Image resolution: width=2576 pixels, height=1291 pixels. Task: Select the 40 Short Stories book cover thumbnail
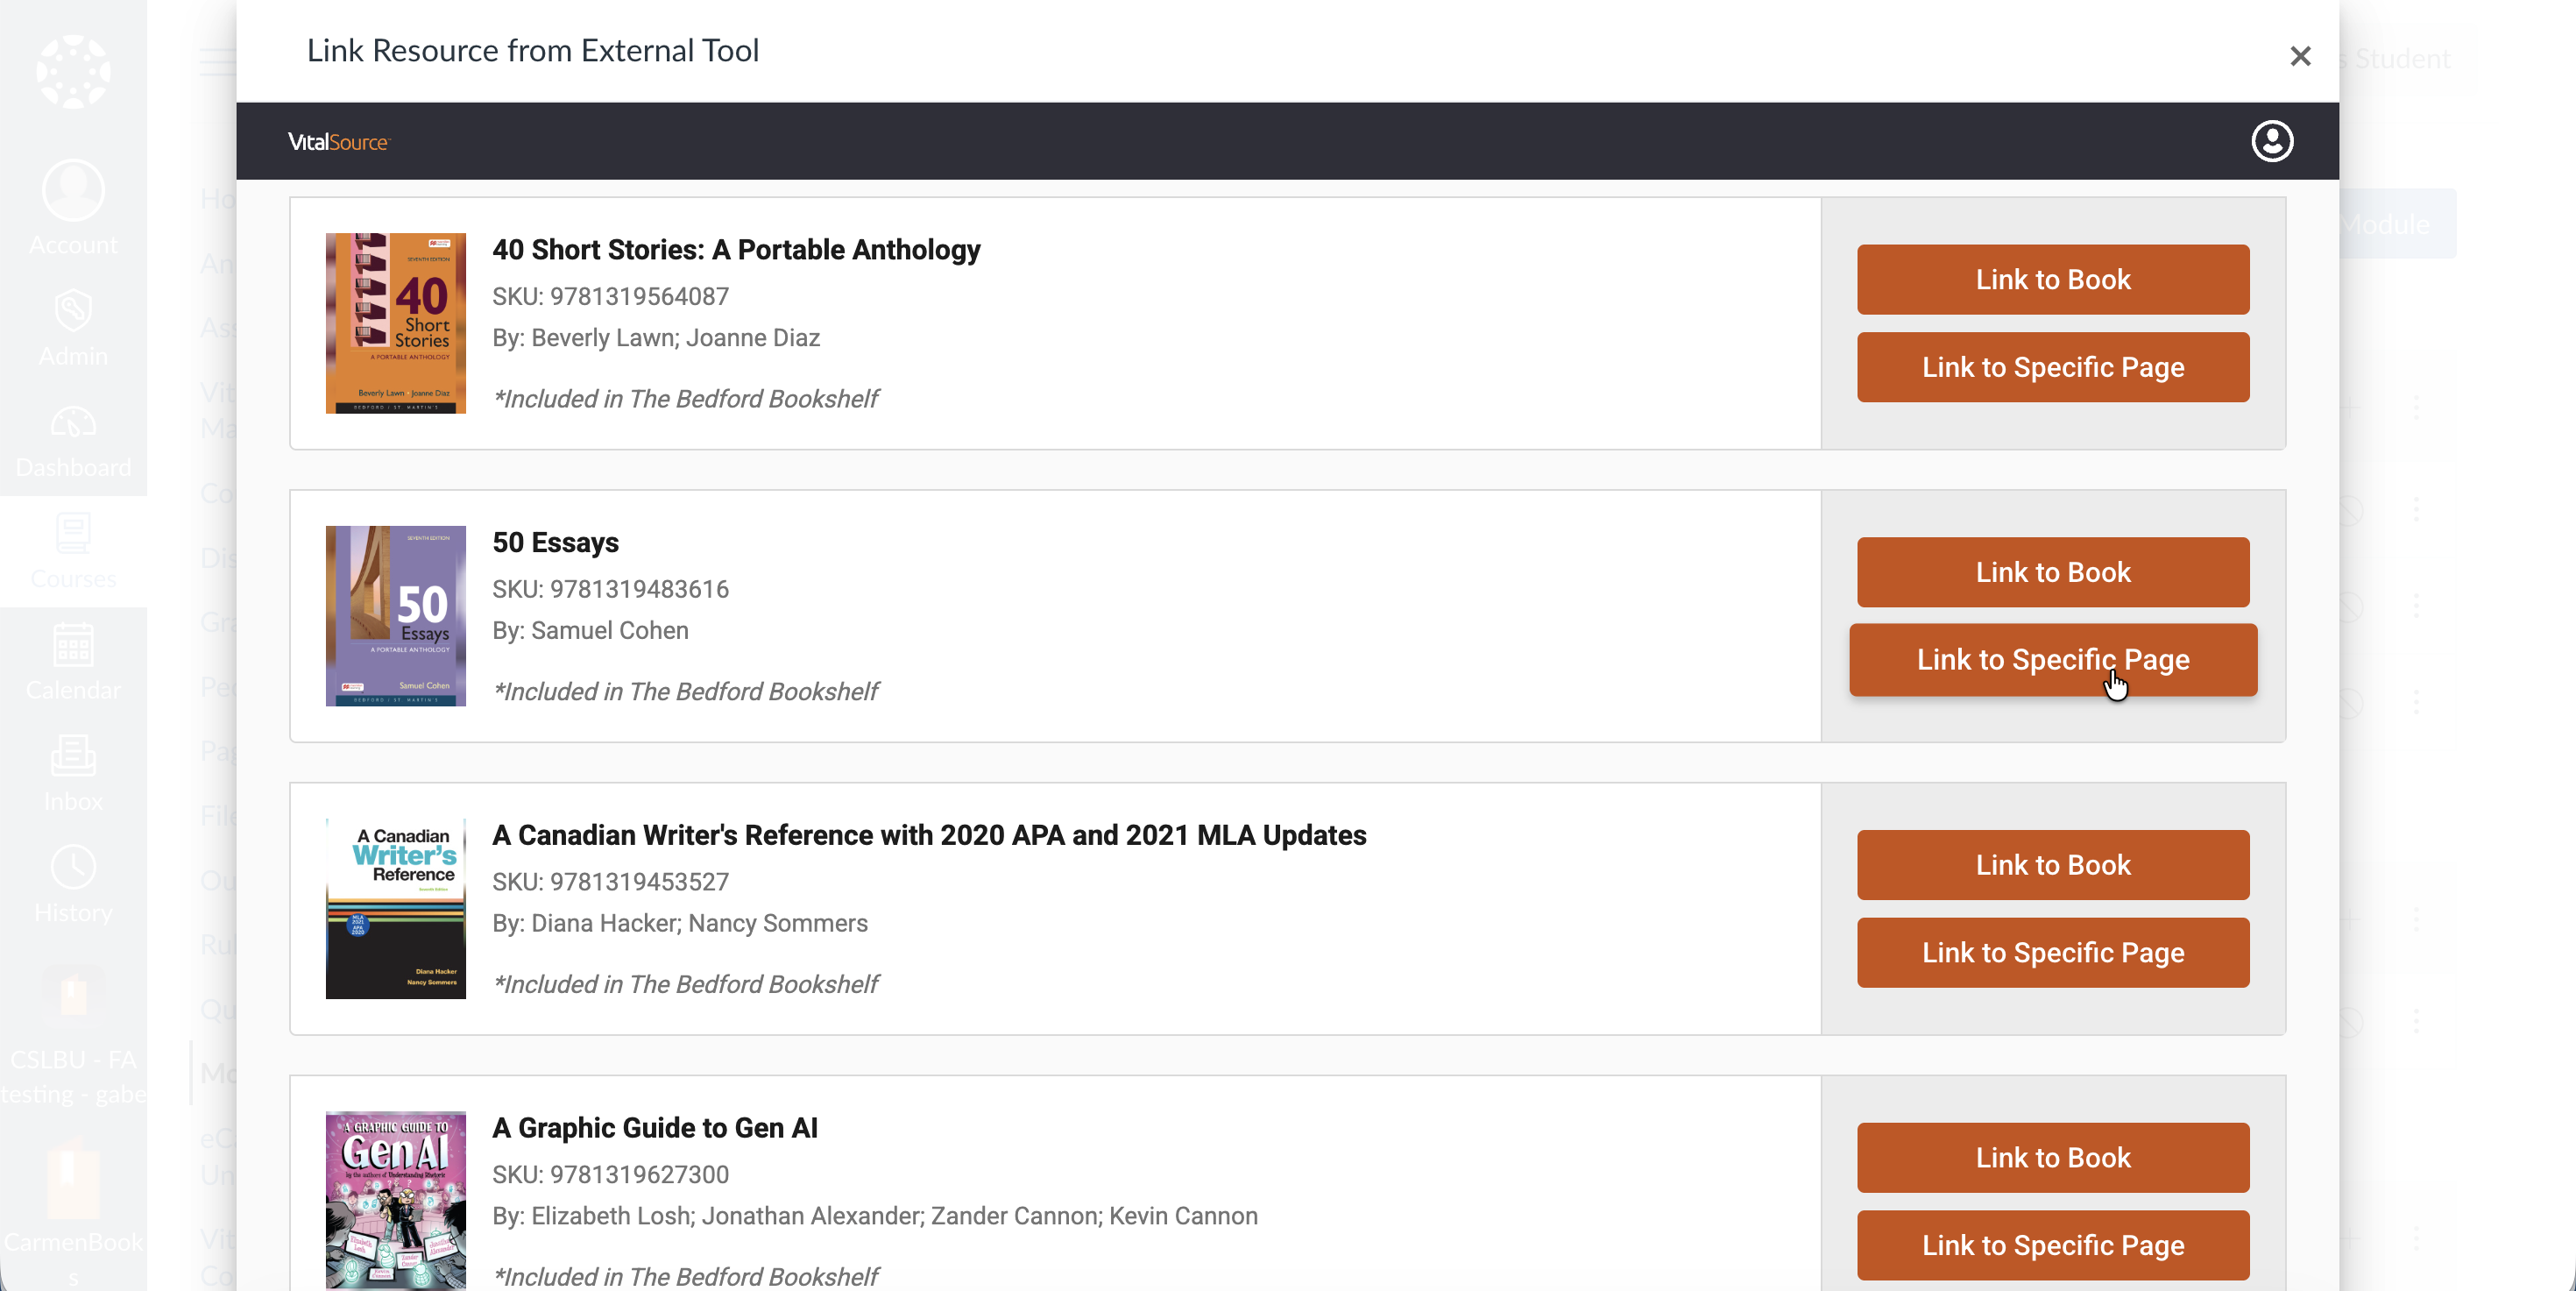point(395,323)
